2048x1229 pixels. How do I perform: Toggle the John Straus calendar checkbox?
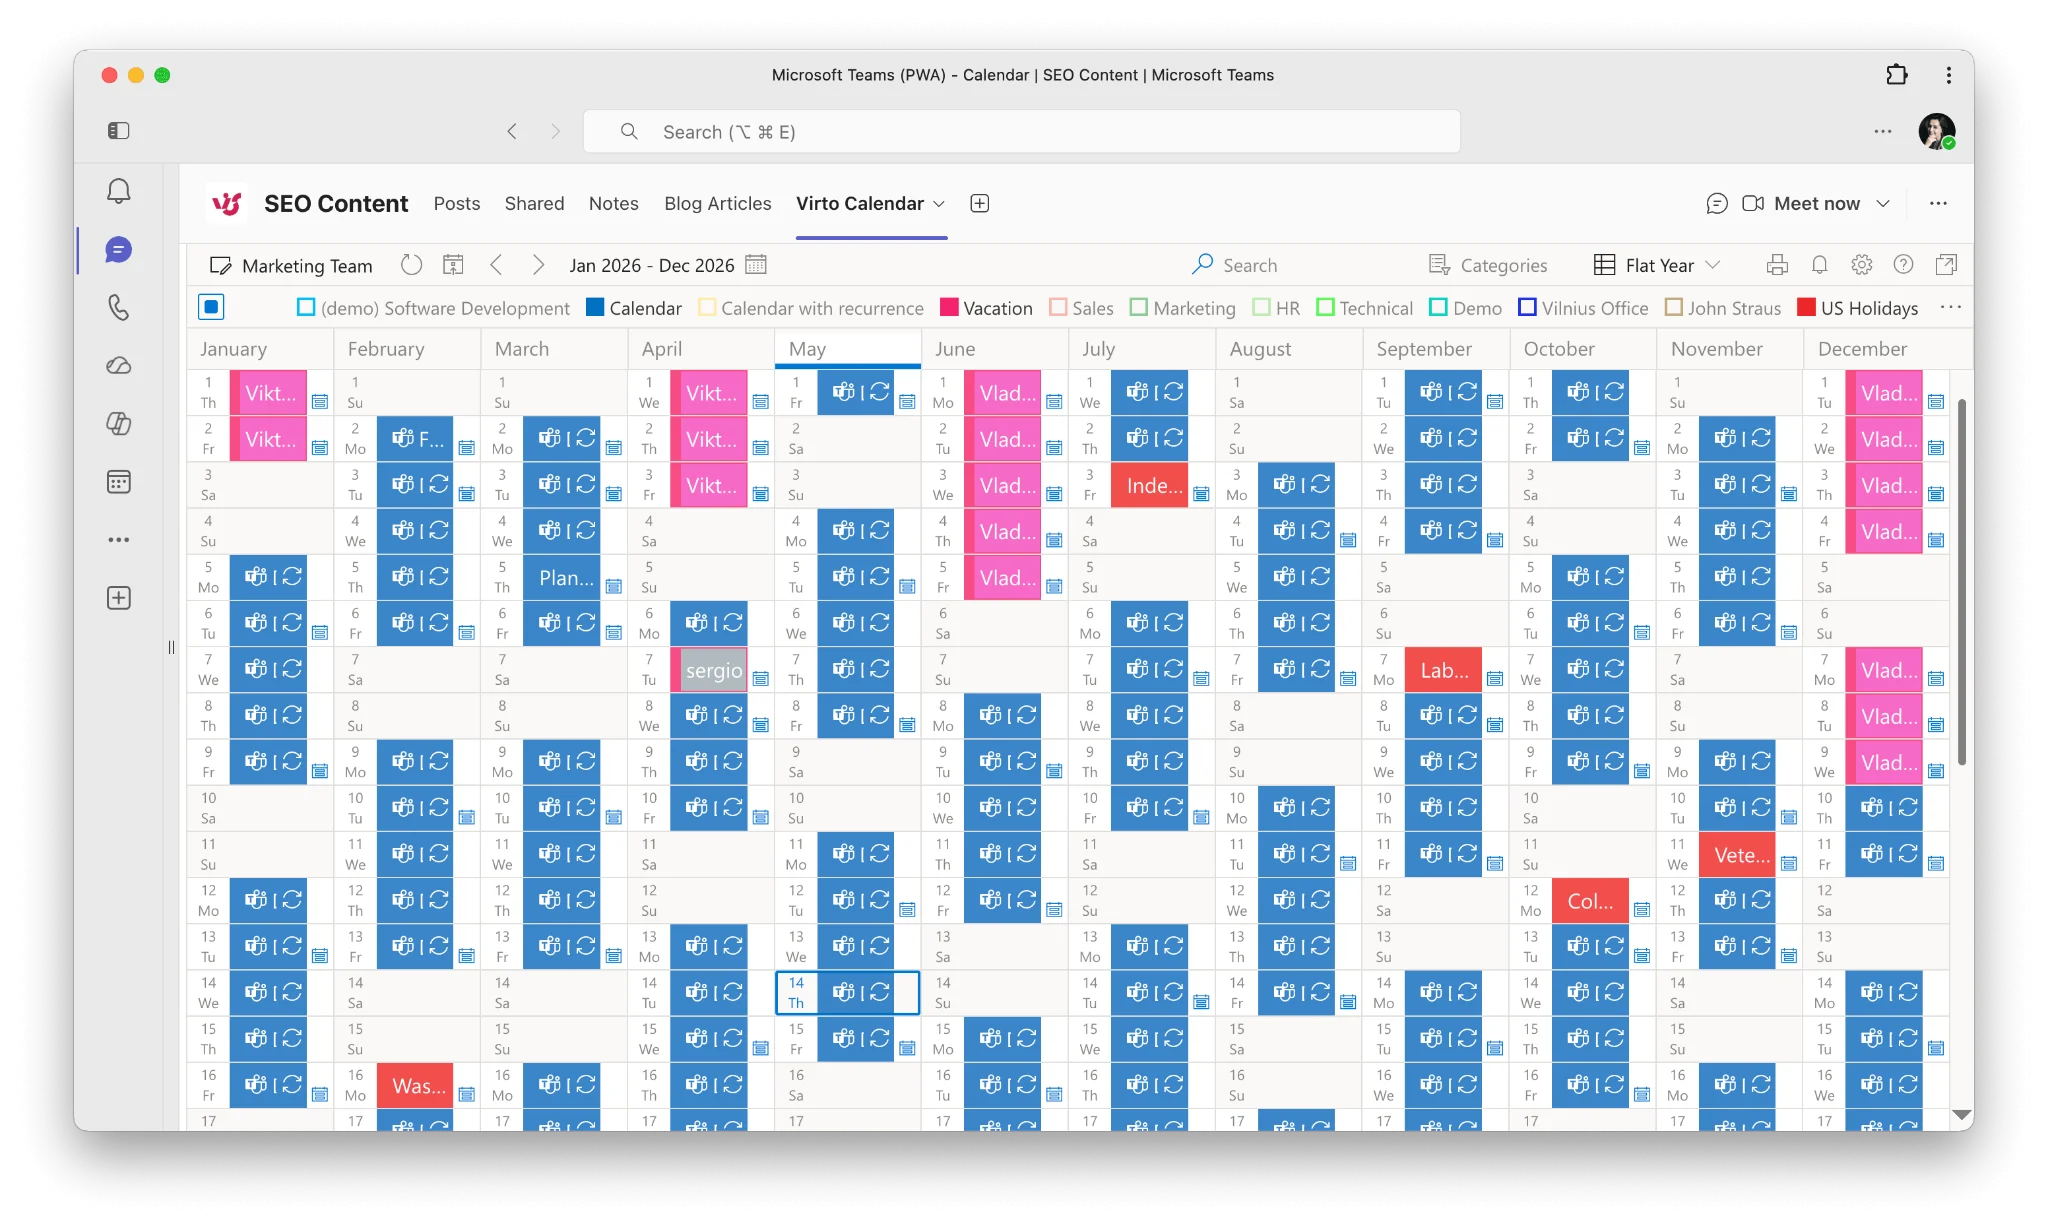1673,308
